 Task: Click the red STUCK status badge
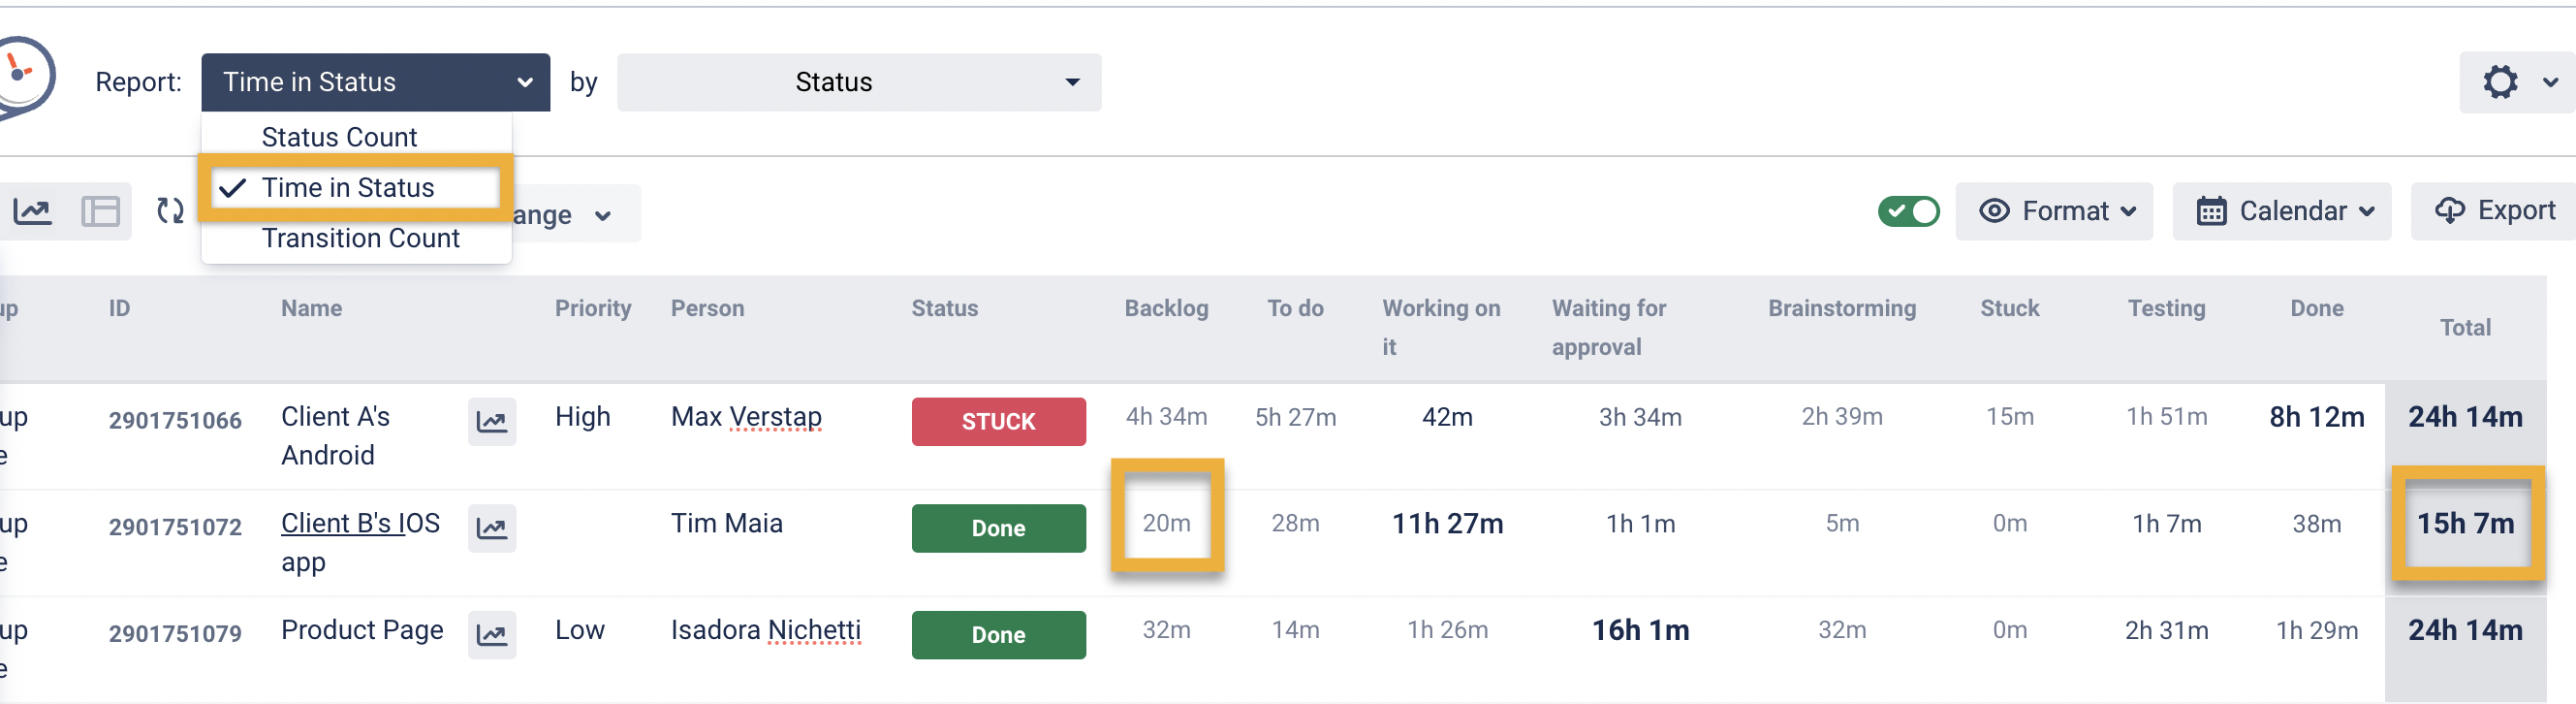point(998,421)
